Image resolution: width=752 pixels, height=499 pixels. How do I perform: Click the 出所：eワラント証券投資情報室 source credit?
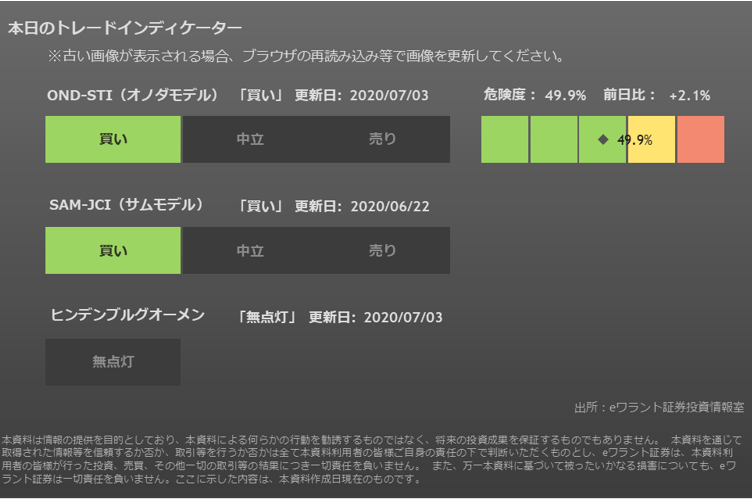[x=659, y=408]
